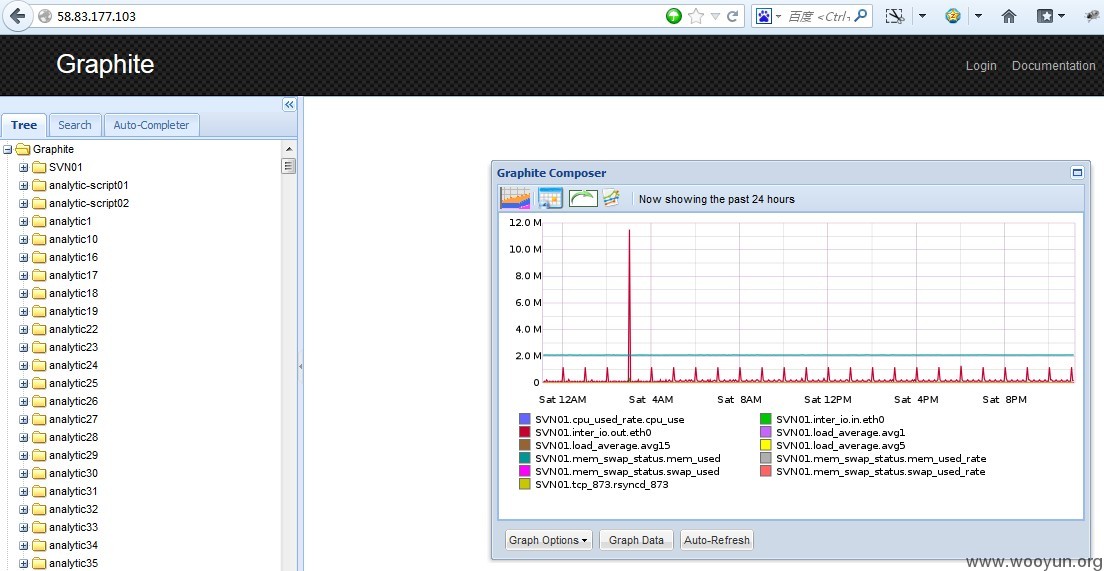Click the magnifier search icon in search box
This screenshot has width=1104, height=571.
[860, 15]
